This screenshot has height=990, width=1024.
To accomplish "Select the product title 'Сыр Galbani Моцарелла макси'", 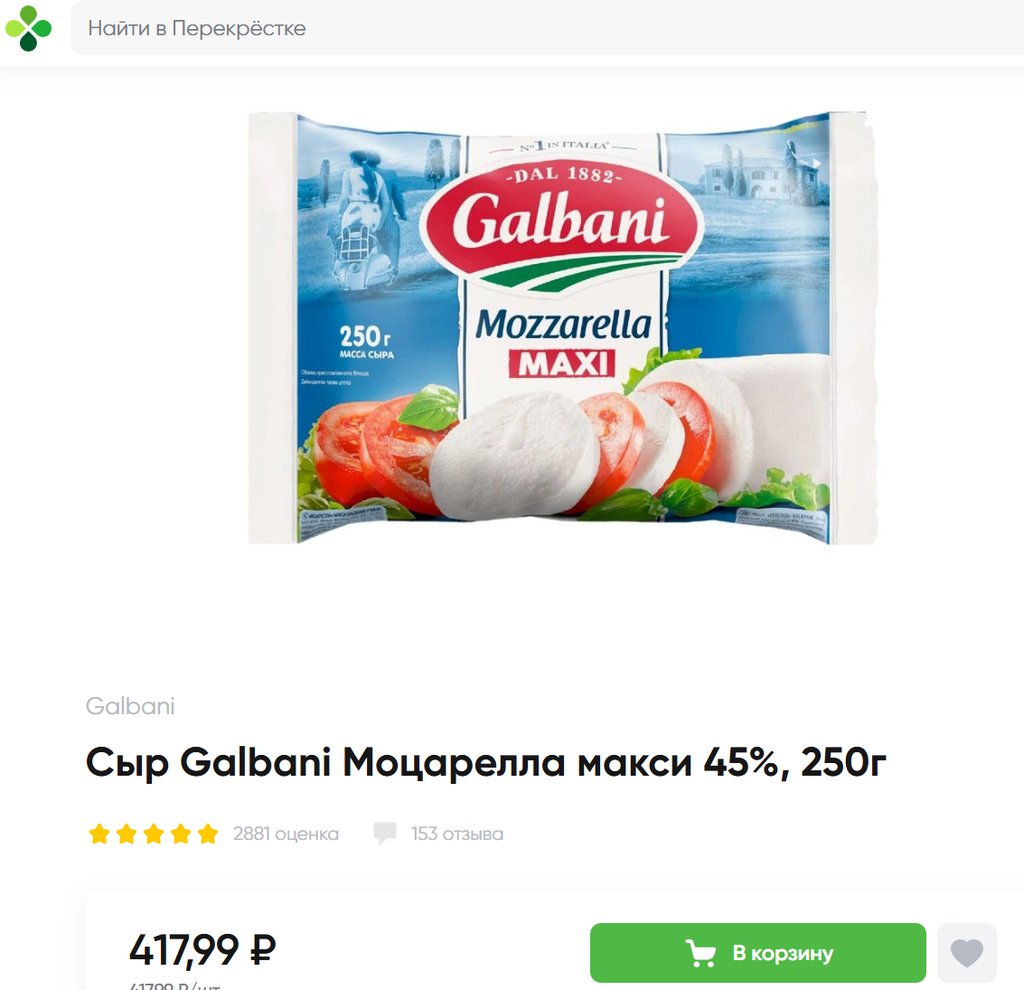I will click(389, 762).
